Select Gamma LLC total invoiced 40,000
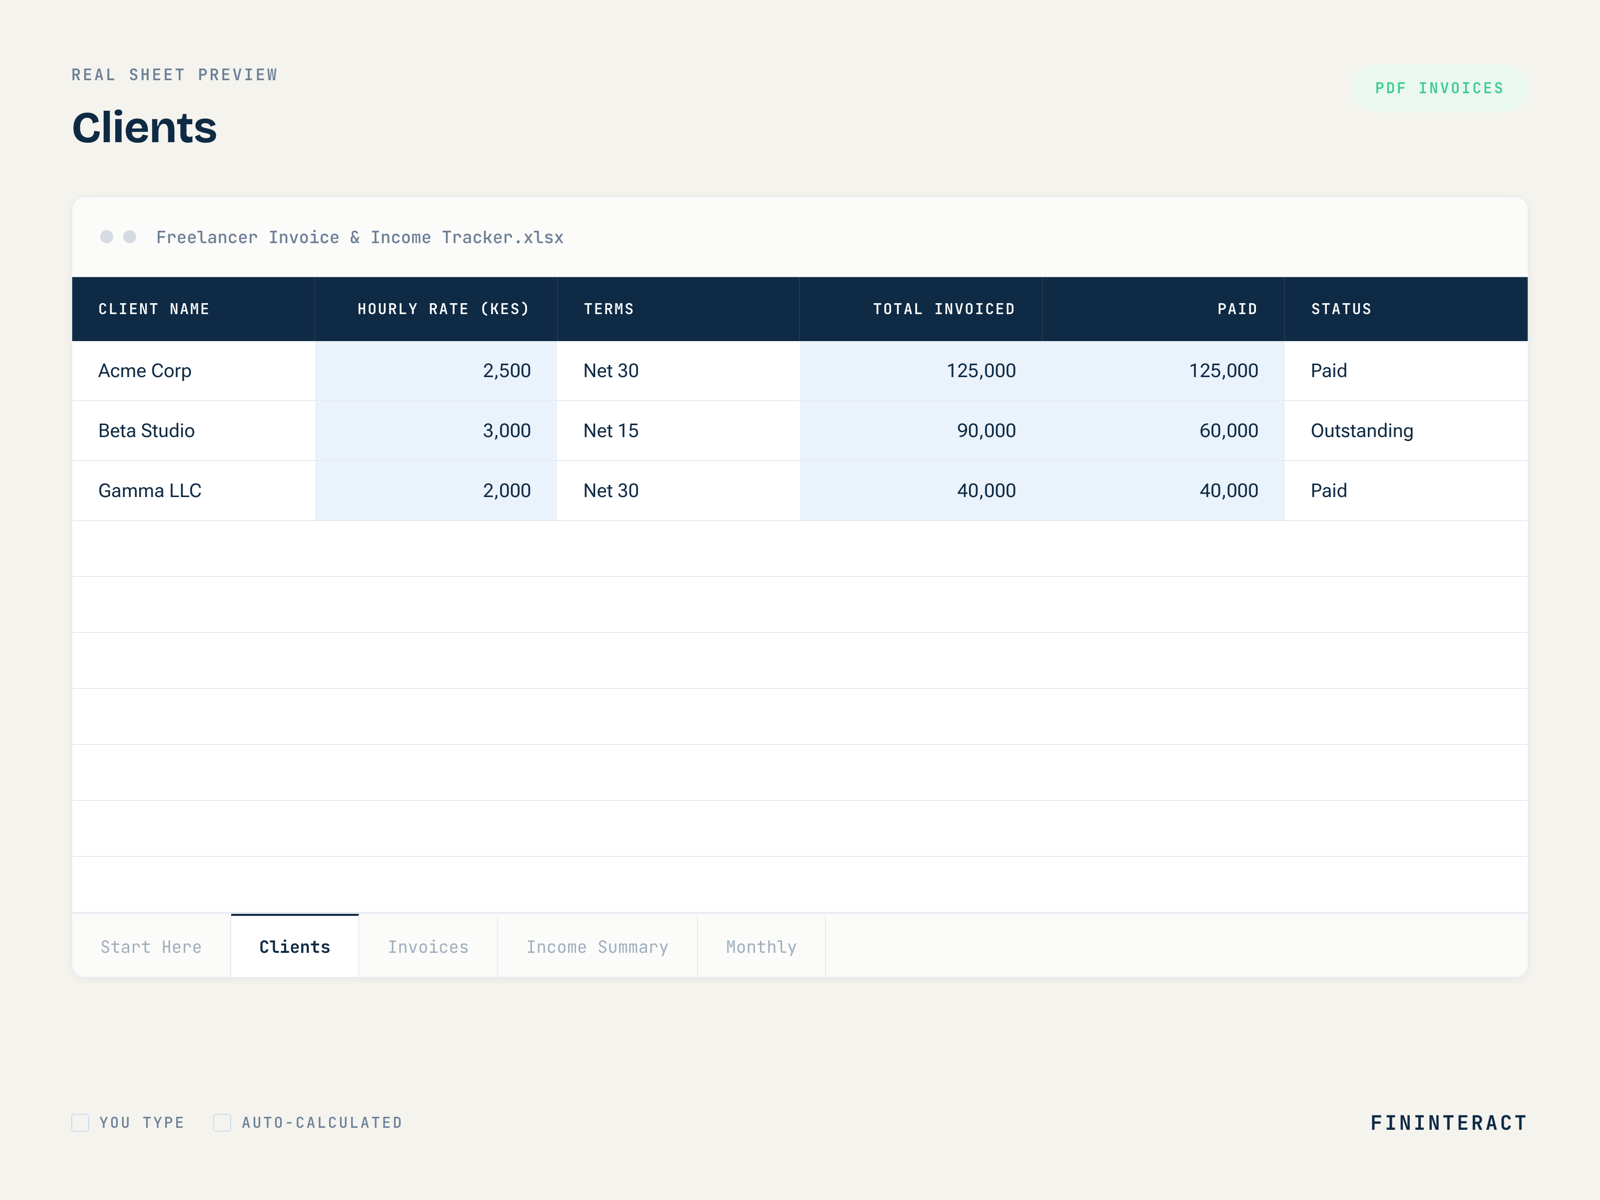Image resolution: width=1600 pixels, height=1200 pixels. (921, 491)
